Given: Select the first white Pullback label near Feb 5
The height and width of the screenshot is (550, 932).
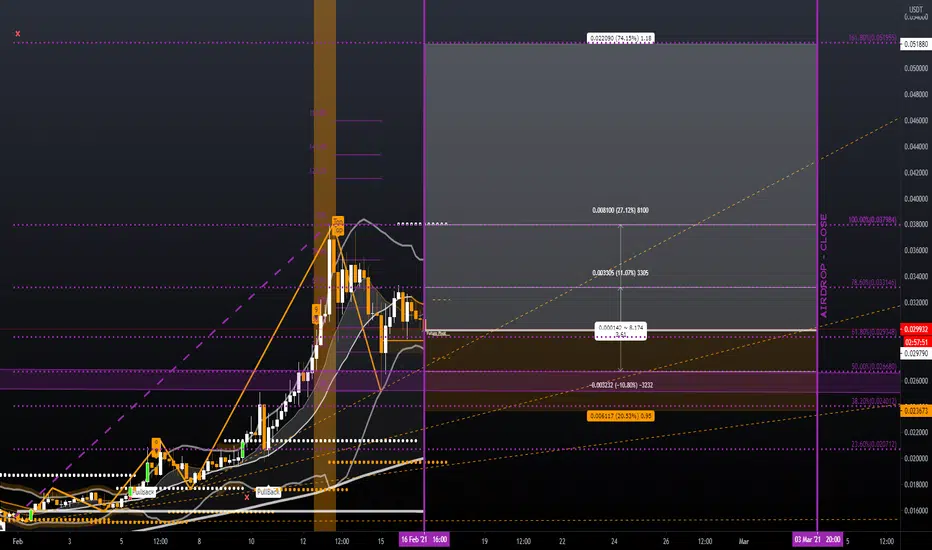Looking at the screenshot, I should pos(143,492).
